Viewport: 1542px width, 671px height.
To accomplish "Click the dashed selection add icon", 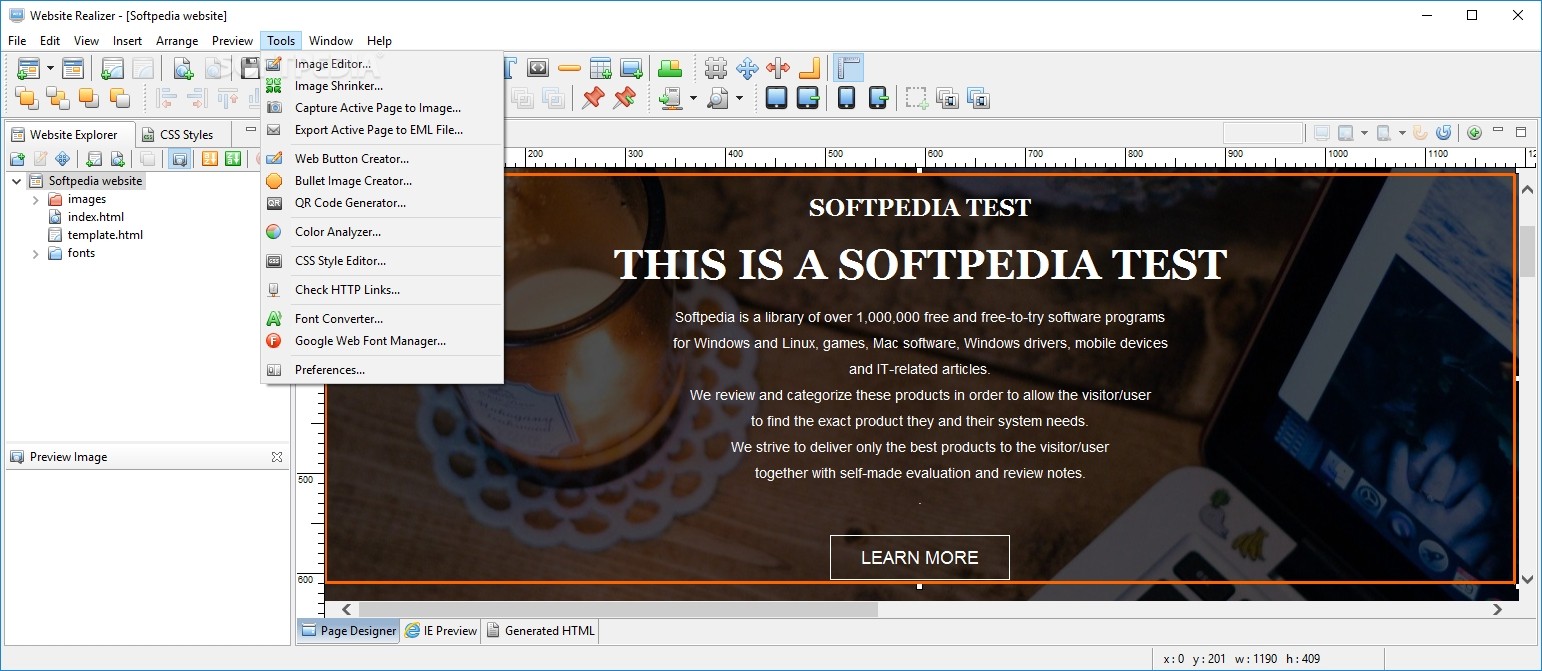I will tap(917, 98).
